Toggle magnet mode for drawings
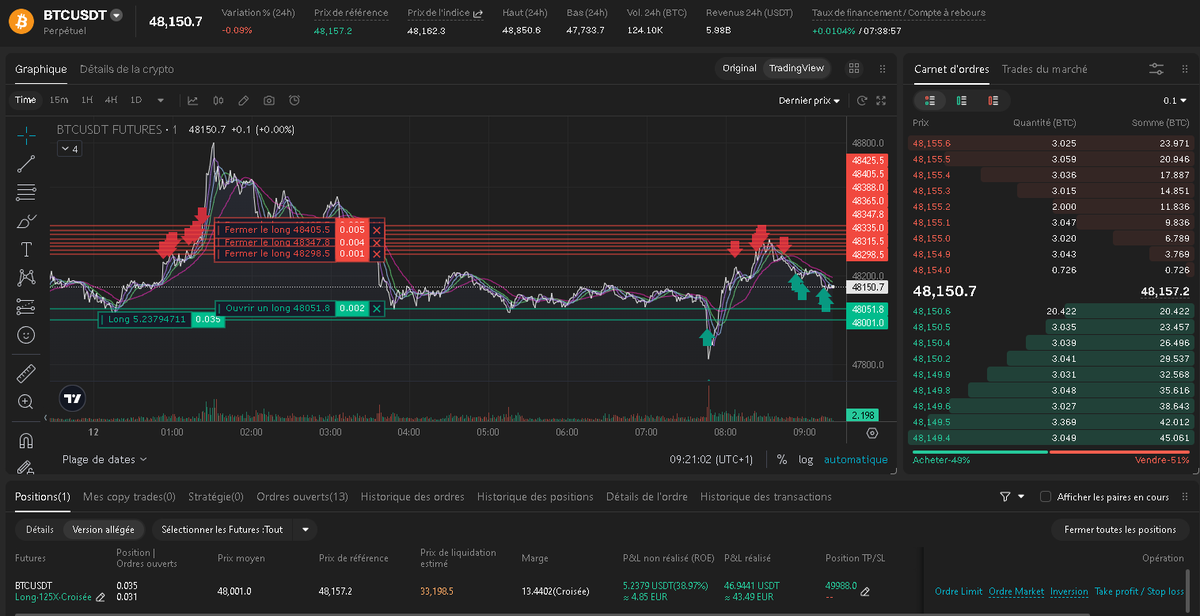 click(26, 440)
